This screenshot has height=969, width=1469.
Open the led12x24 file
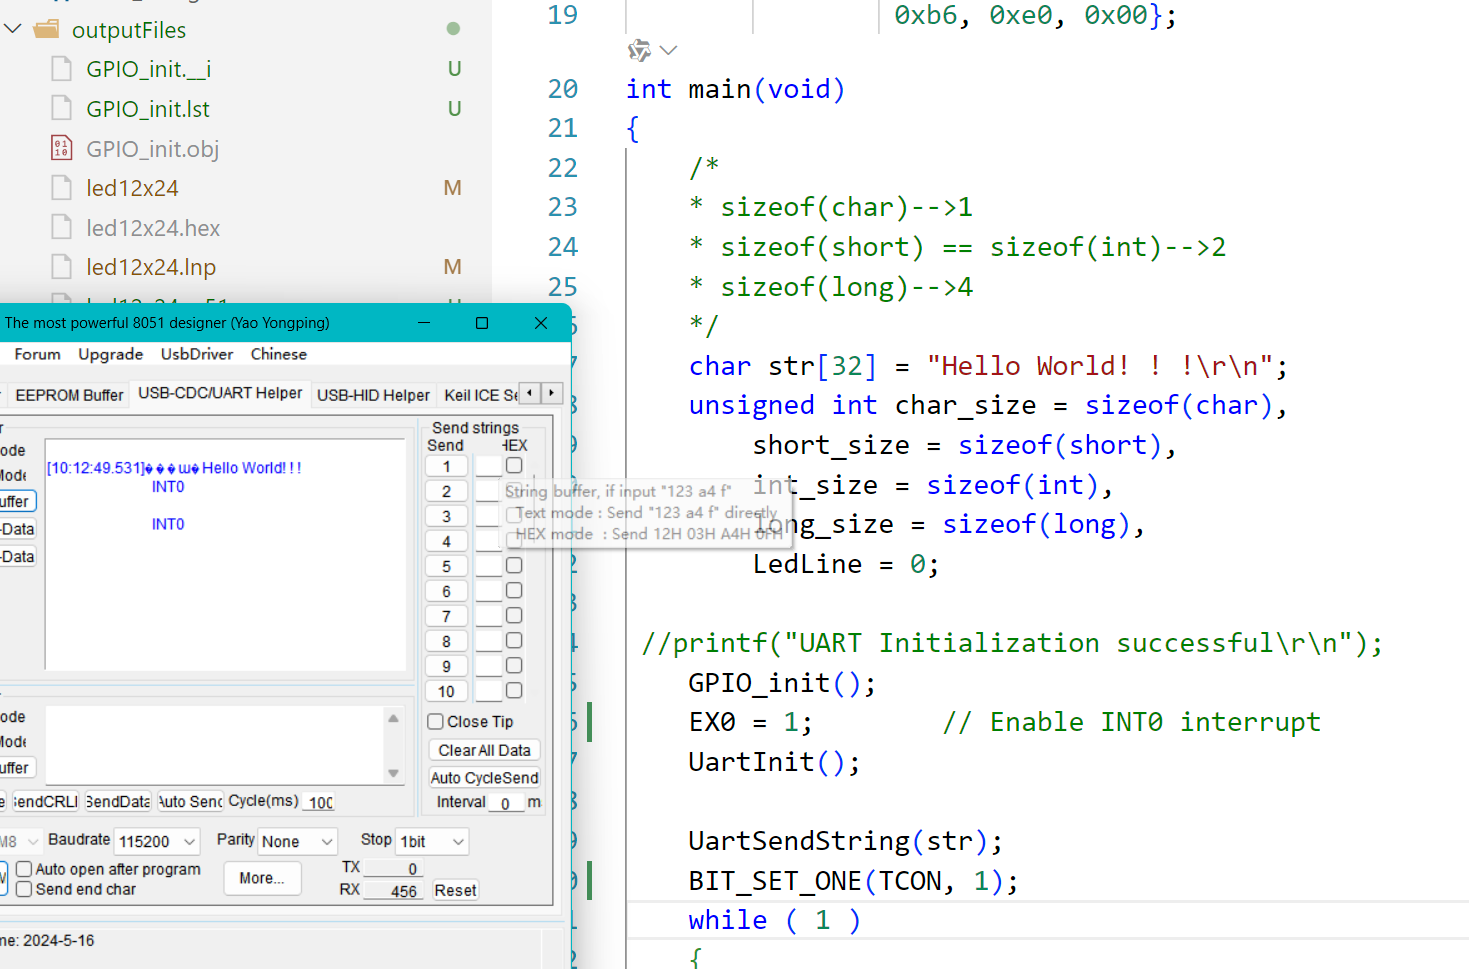tap(132, 188)
